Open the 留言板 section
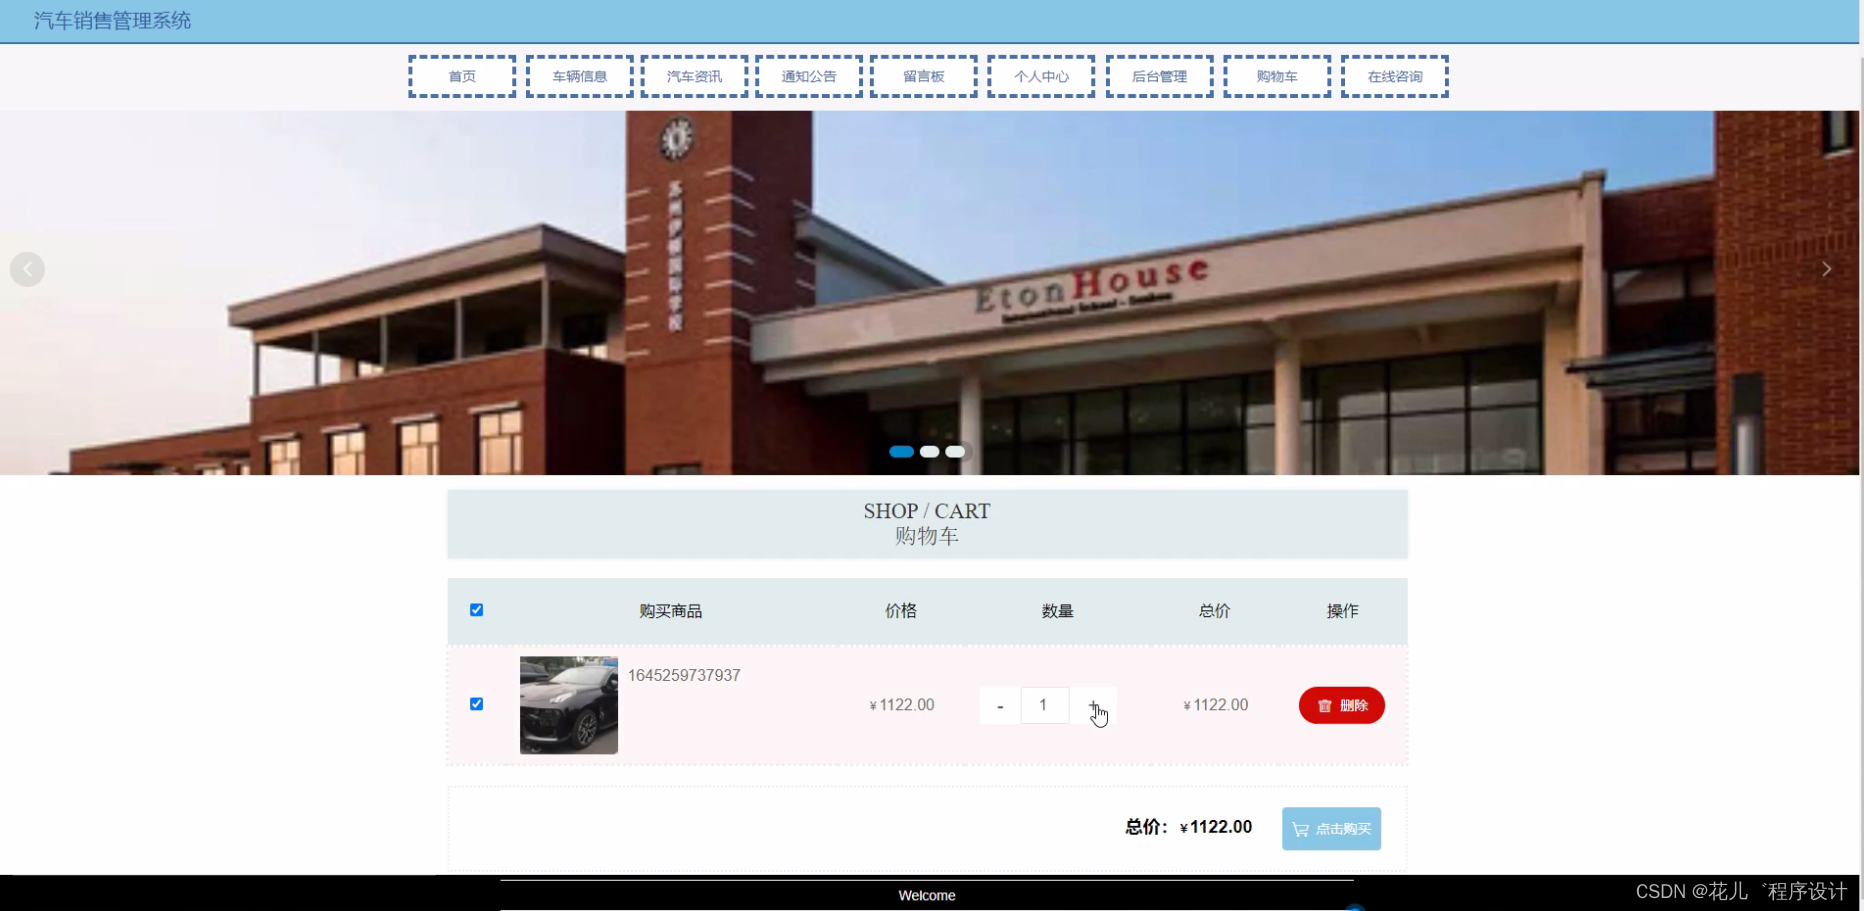This screenshot has width=1864, height=911. pyautogui.click(x=923, y=76)
